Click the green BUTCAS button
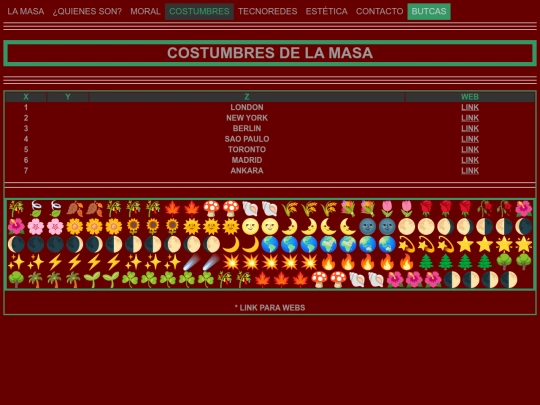Screen dimensions: 540x405 [x=429, y=11]
